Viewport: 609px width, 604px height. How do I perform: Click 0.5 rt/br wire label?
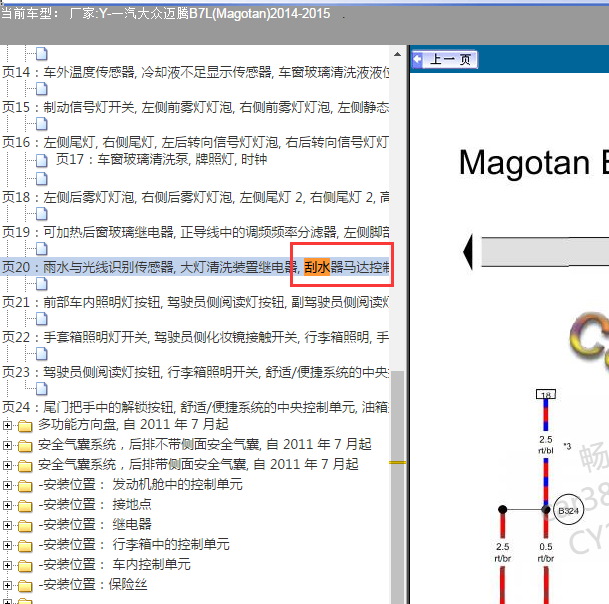pyautogui.click(x=546, y=552)
